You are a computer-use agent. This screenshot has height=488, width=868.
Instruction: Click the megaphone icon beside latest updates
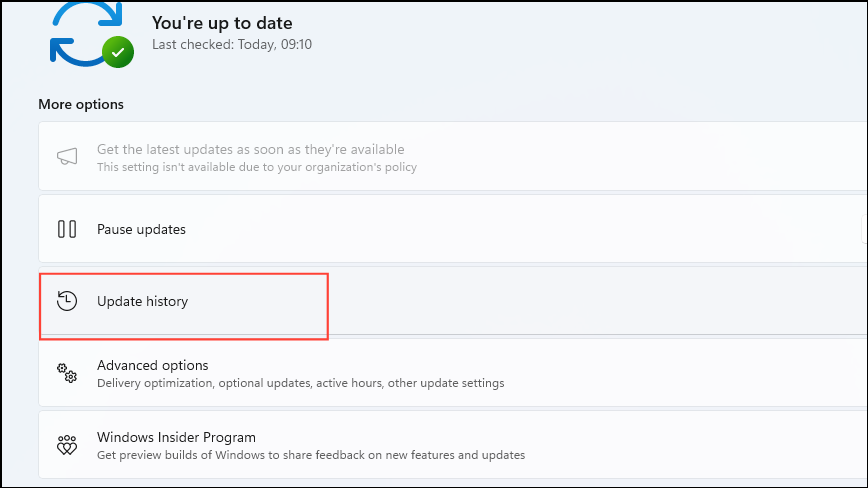coord(67,157)
